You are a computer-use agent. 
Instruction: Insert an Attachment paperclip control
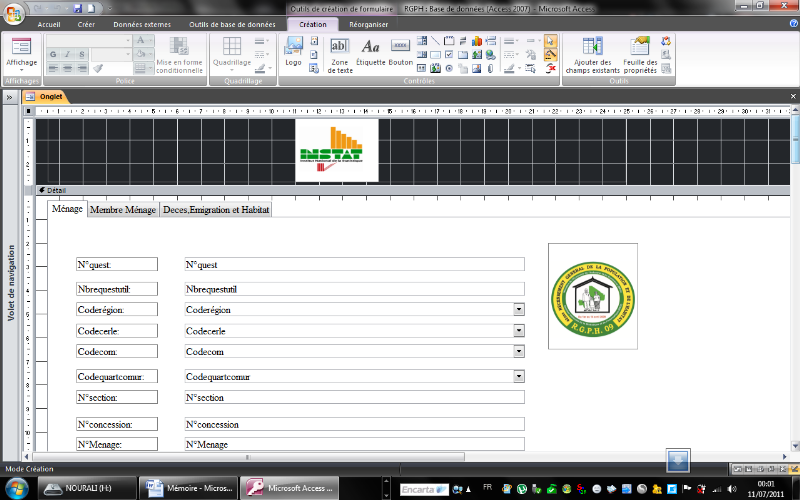[490, 68]
